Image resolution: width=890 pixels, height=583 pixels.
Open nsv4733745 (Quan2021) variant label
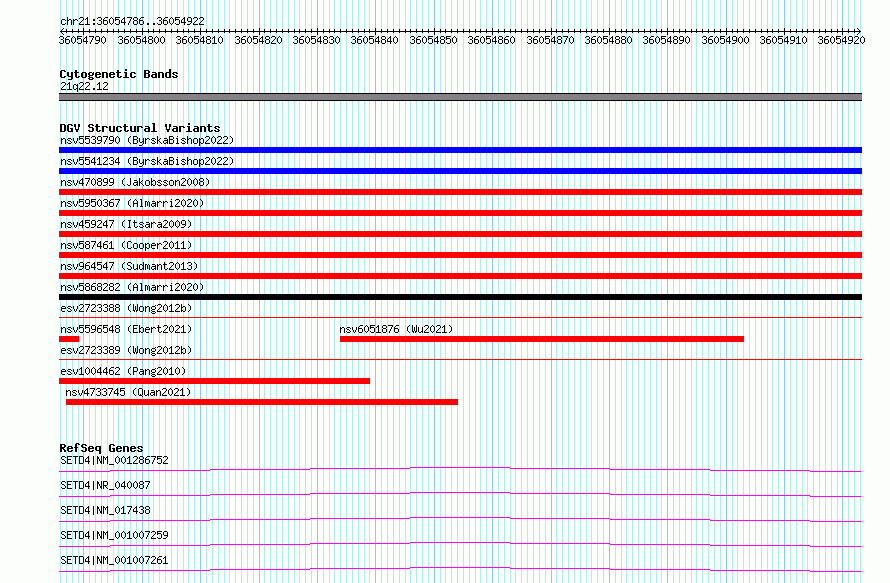128,392
